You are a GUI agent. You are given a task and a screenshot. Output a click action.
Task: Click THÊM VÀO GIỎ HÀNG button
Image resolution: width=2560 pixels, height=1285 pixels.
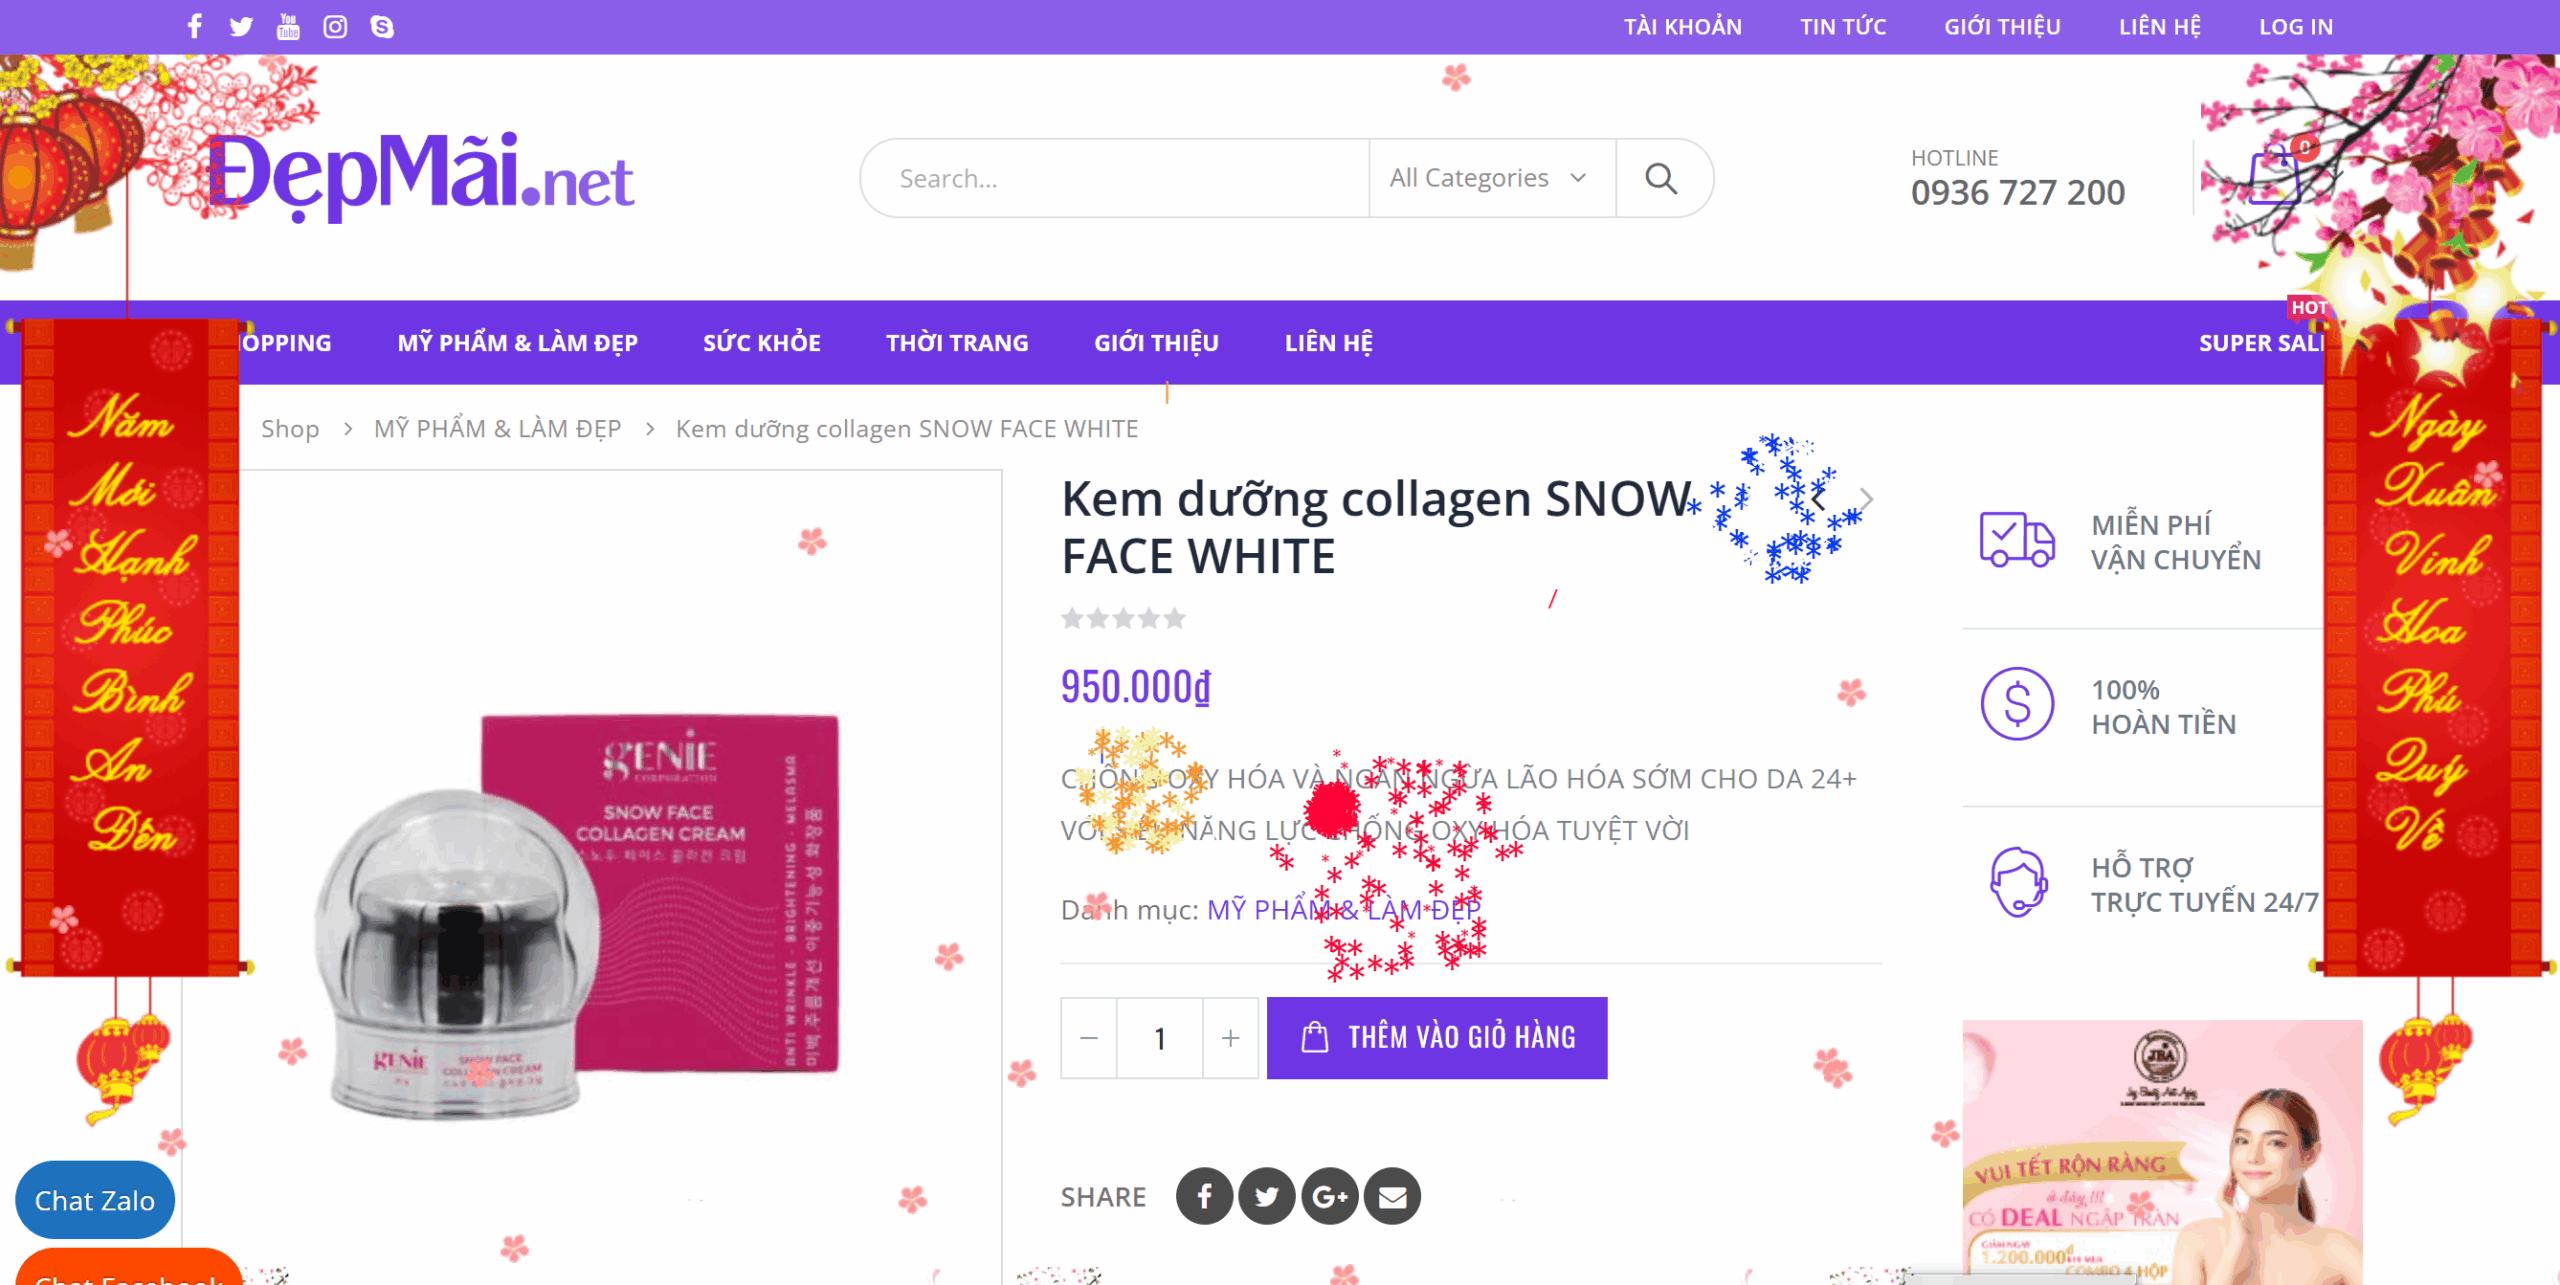1437,1038
